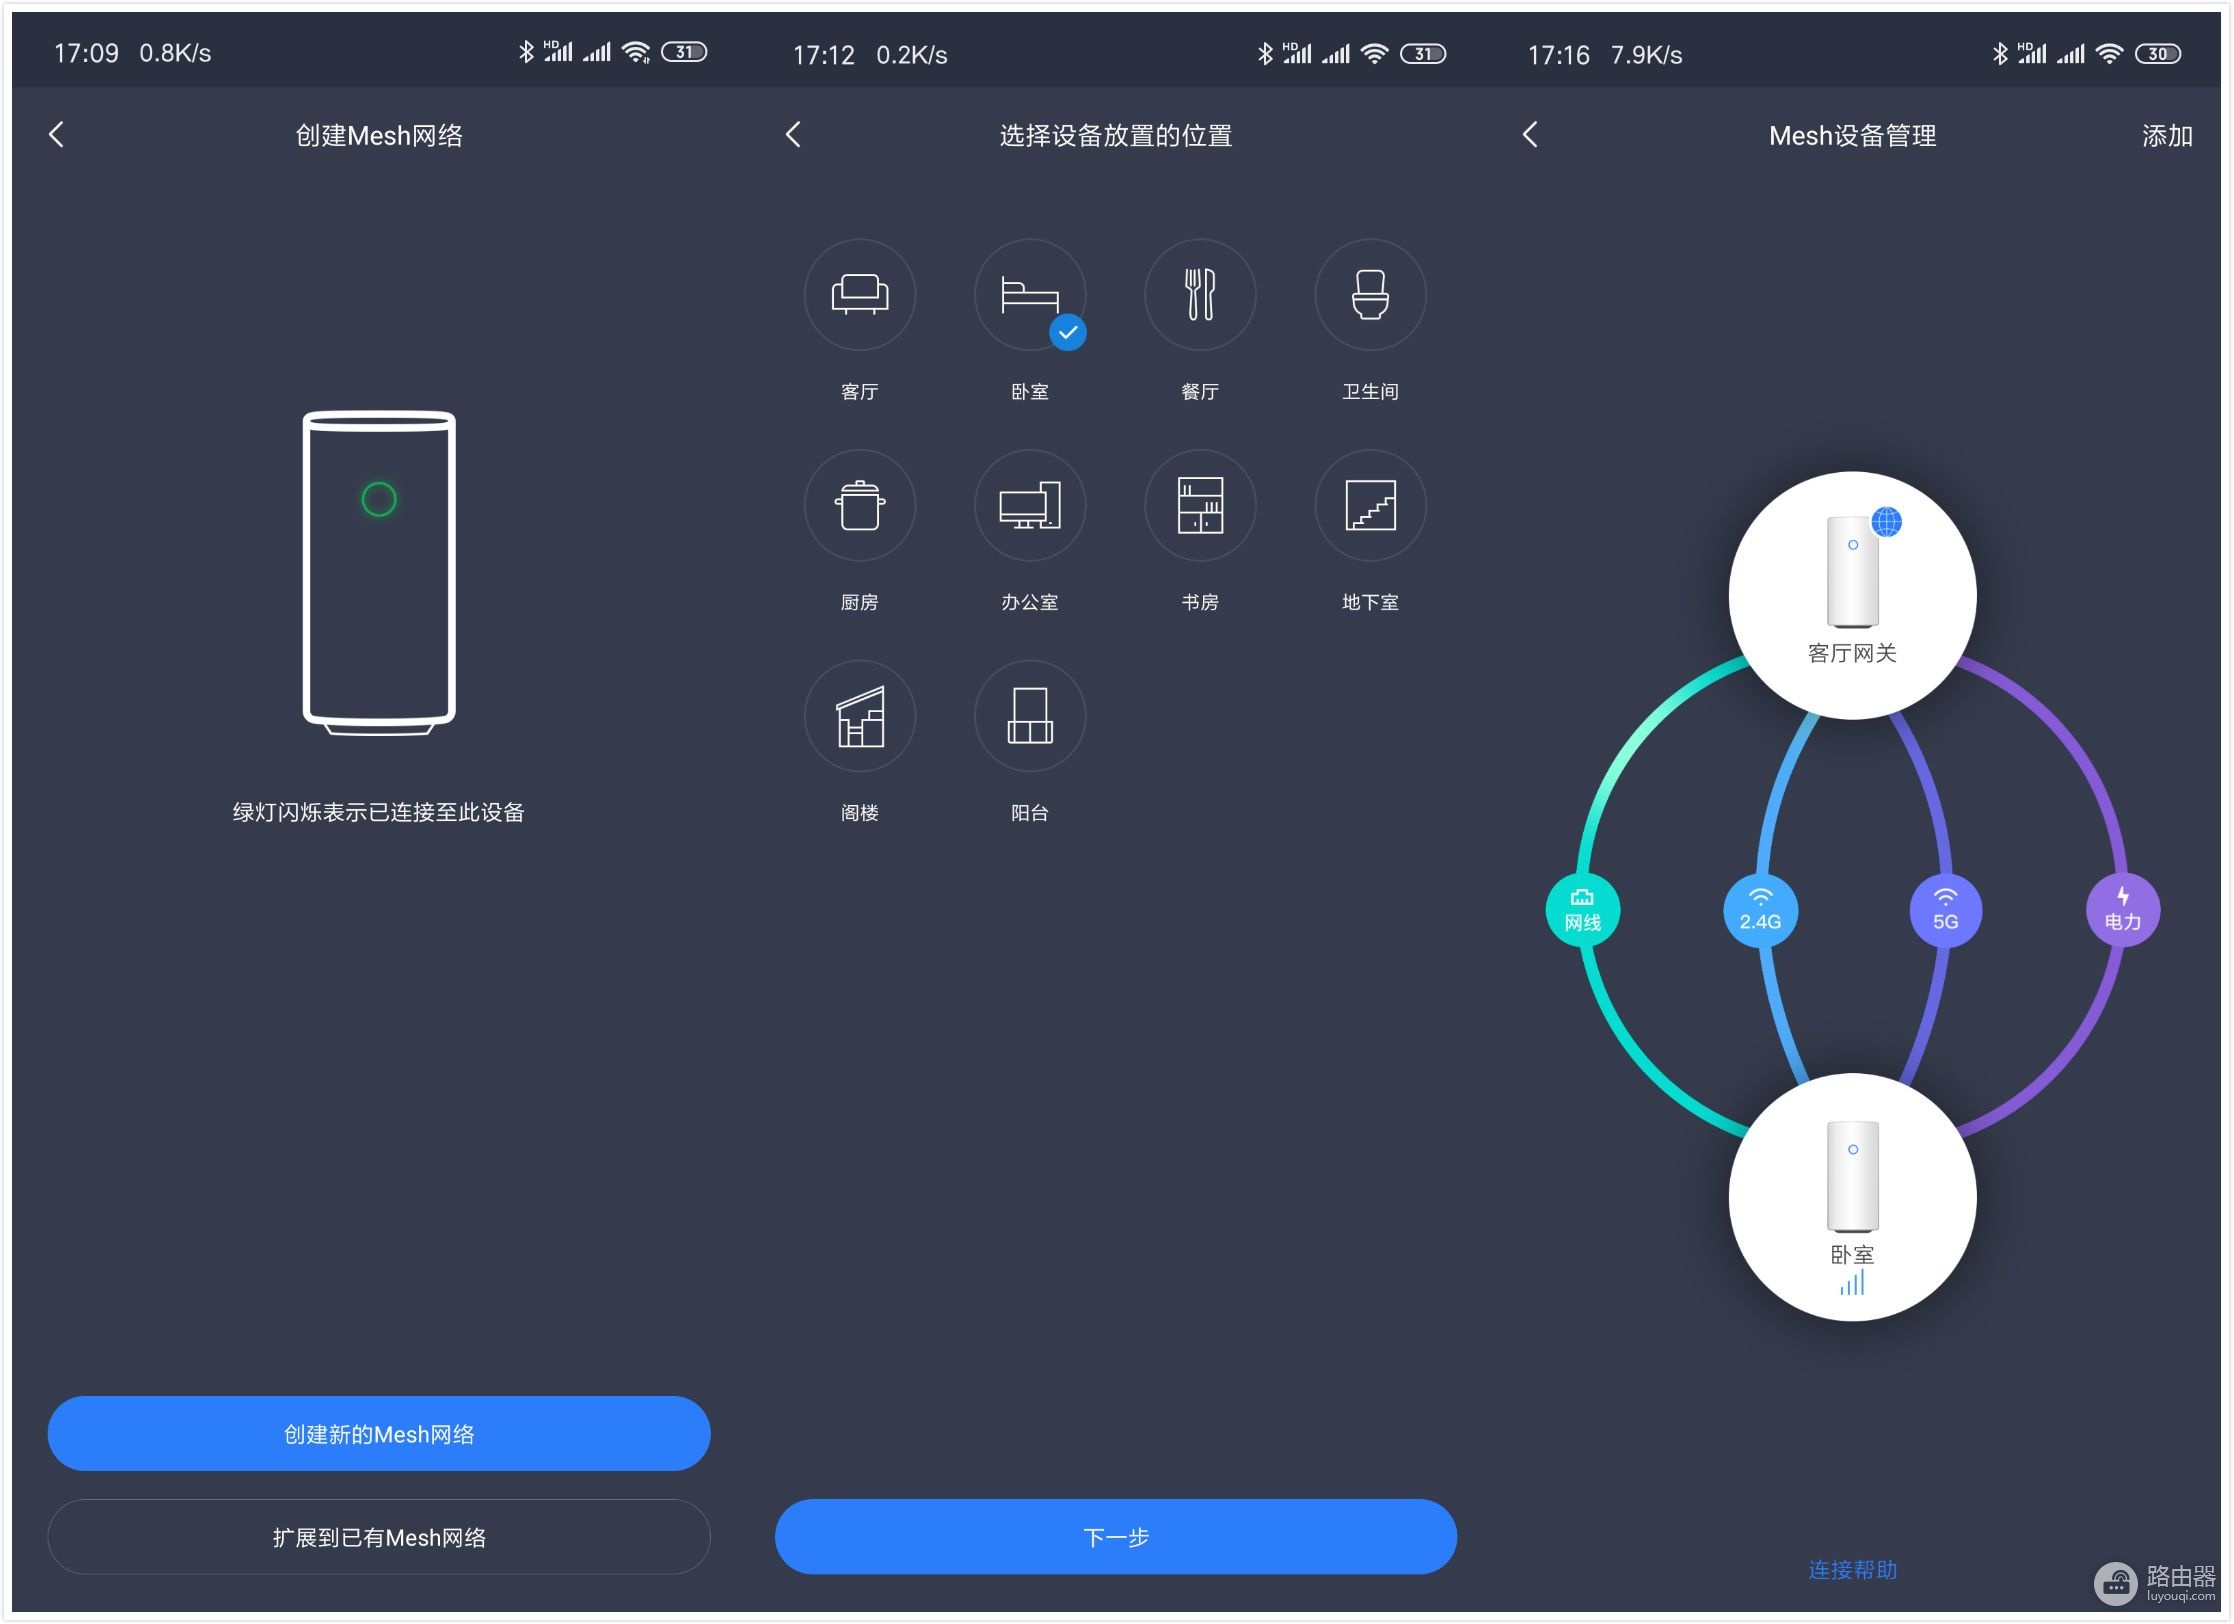Go back from Mesh设备管理 screen
2234x1624 pixels.
(1530, 135)
